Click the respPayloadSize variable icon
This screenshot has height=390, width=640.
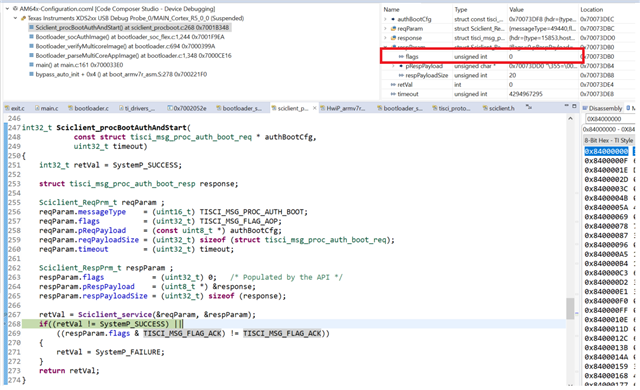[401, 75]
